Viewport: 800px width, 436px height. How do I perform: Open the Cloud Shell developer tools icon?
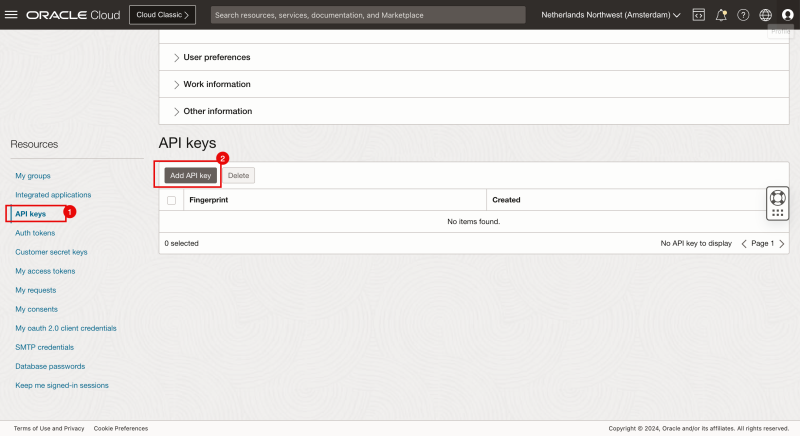pos(698,15)
